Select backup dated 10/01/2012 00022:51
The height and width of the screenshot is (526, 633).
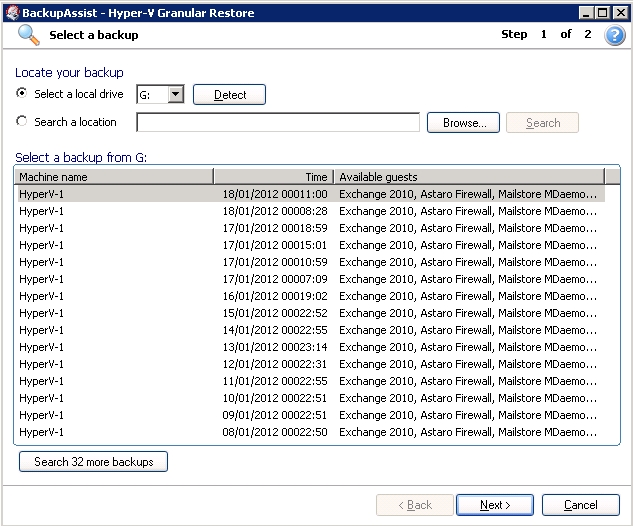(311, 398)
